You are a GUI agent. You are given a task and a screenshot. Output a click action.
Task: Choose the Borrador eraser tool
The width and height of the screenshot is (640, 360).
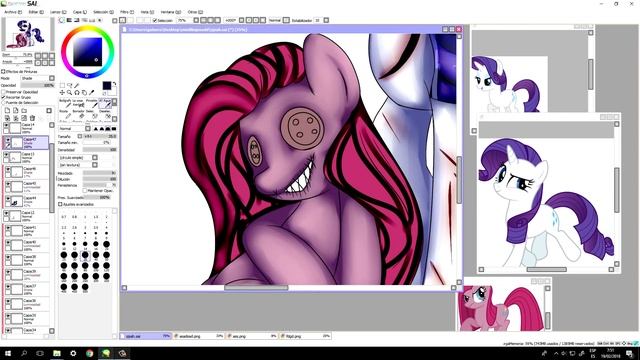(78, 115)
